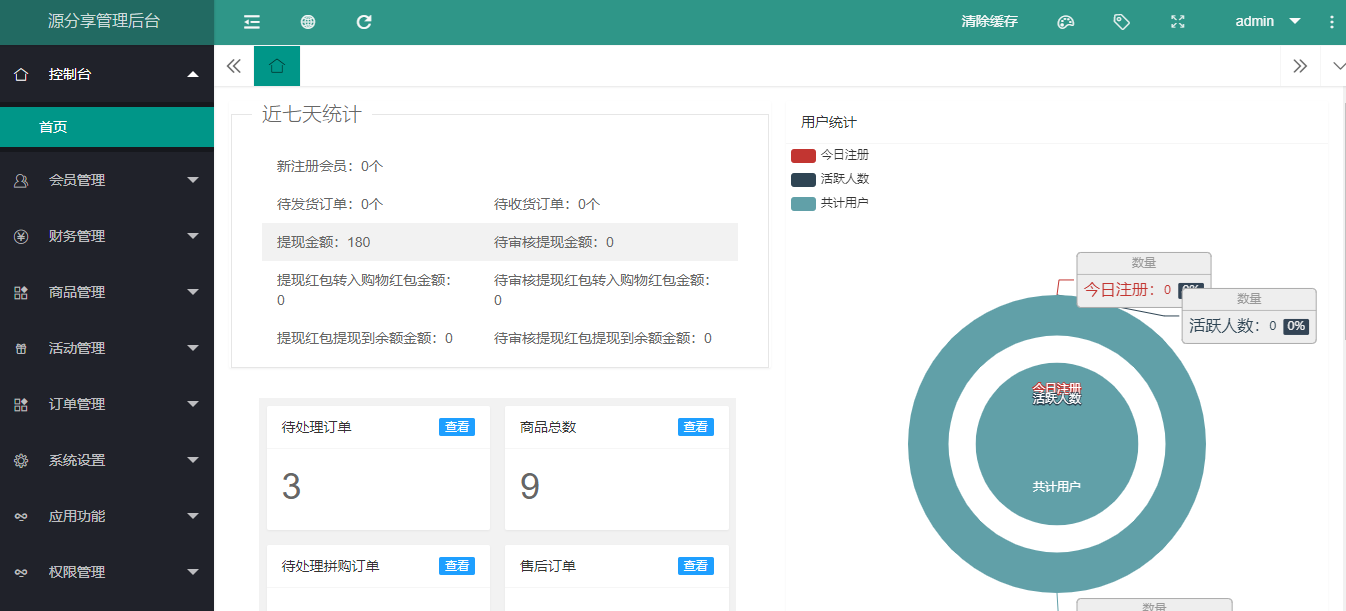
Task: Click the 待发货订单：0个 text
Action: (330, 204)
